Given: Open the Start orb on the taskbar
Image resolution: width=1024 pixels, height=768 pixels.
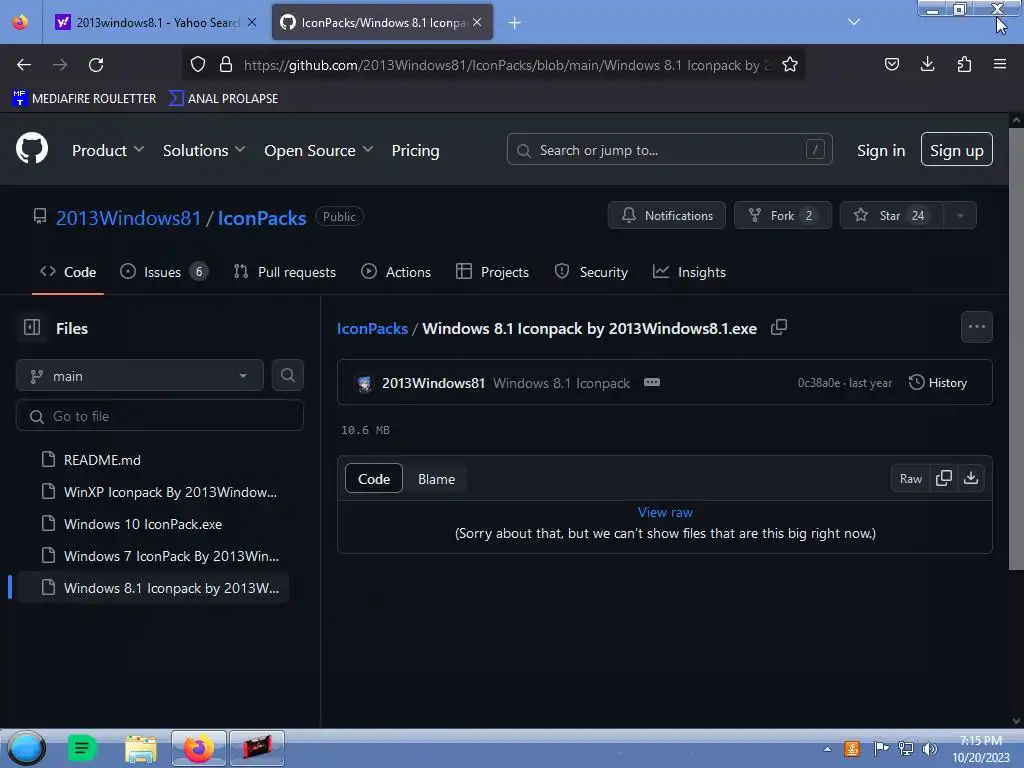Looking at the screenshot, I should click(26, 748).
